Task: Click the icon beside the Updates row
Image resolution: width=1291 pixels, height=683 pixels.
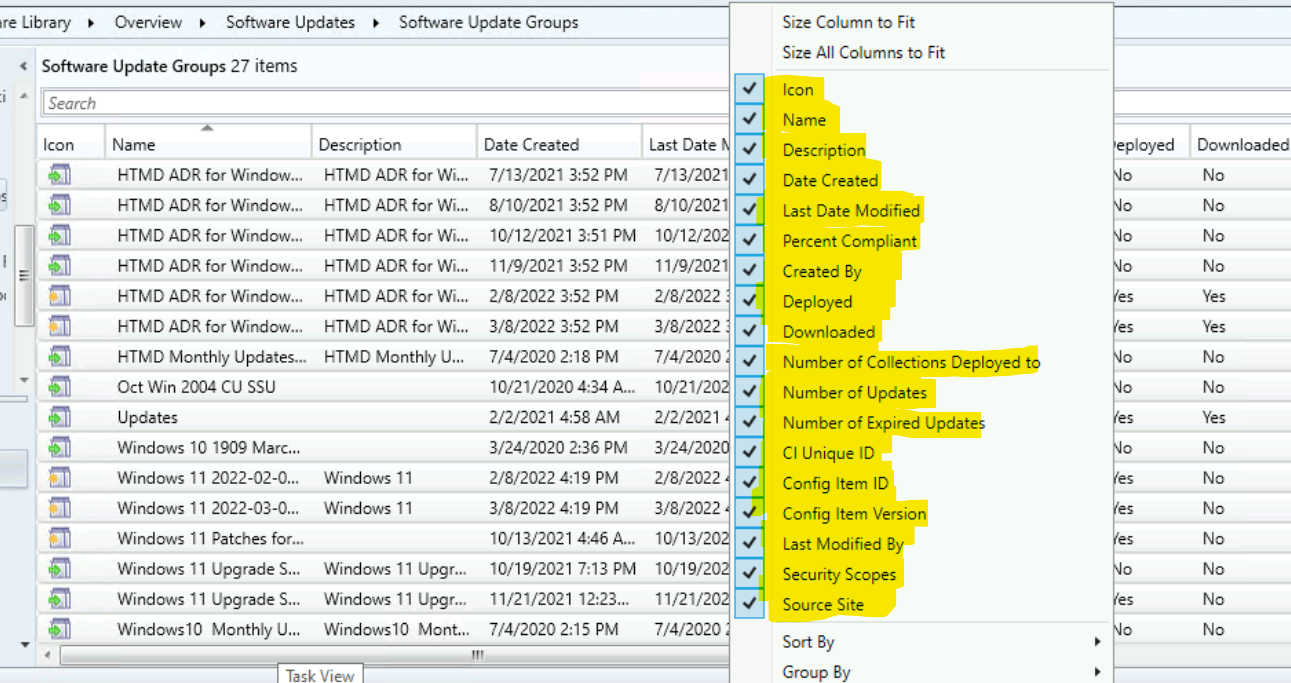Action: [x=60, y=417]
